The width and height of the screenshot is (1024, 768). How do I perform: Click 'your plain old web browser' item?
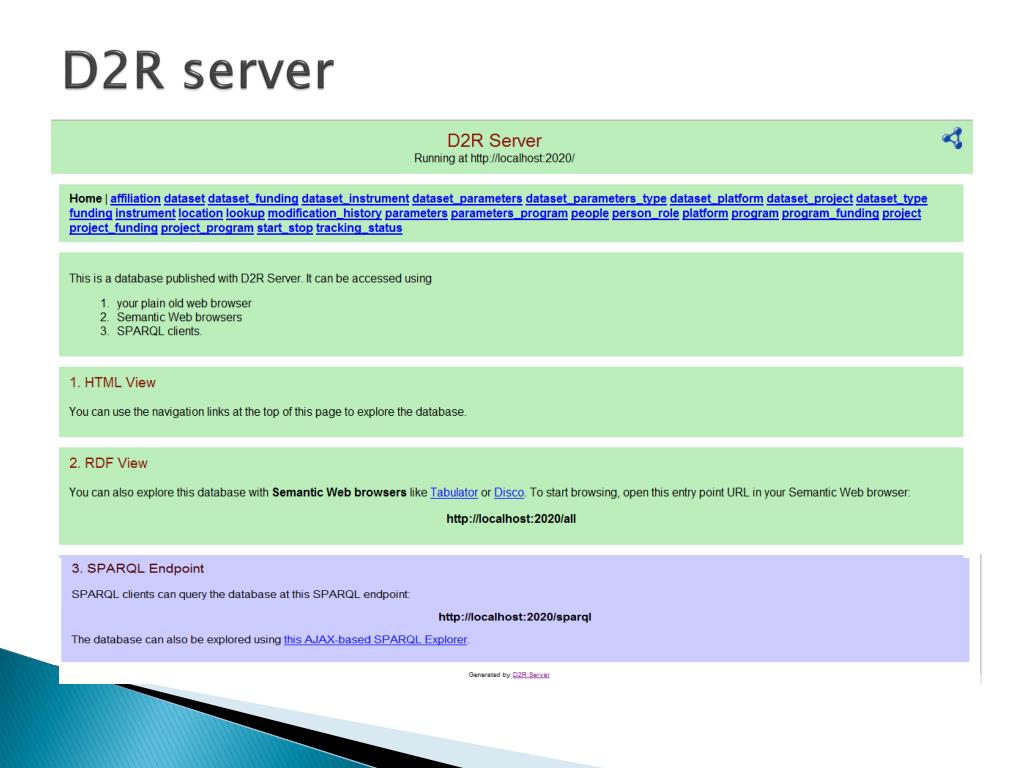pos(184,303)
